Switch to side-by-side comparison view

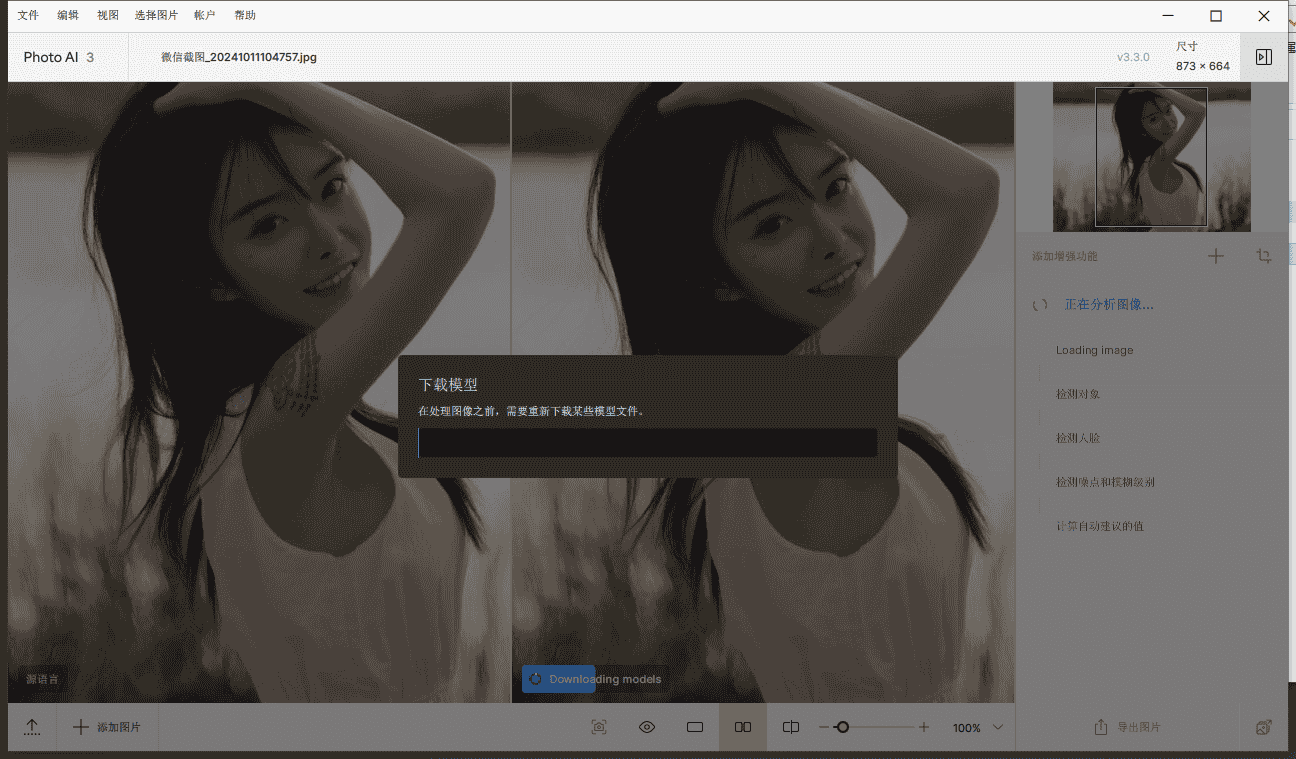(743, 727)
